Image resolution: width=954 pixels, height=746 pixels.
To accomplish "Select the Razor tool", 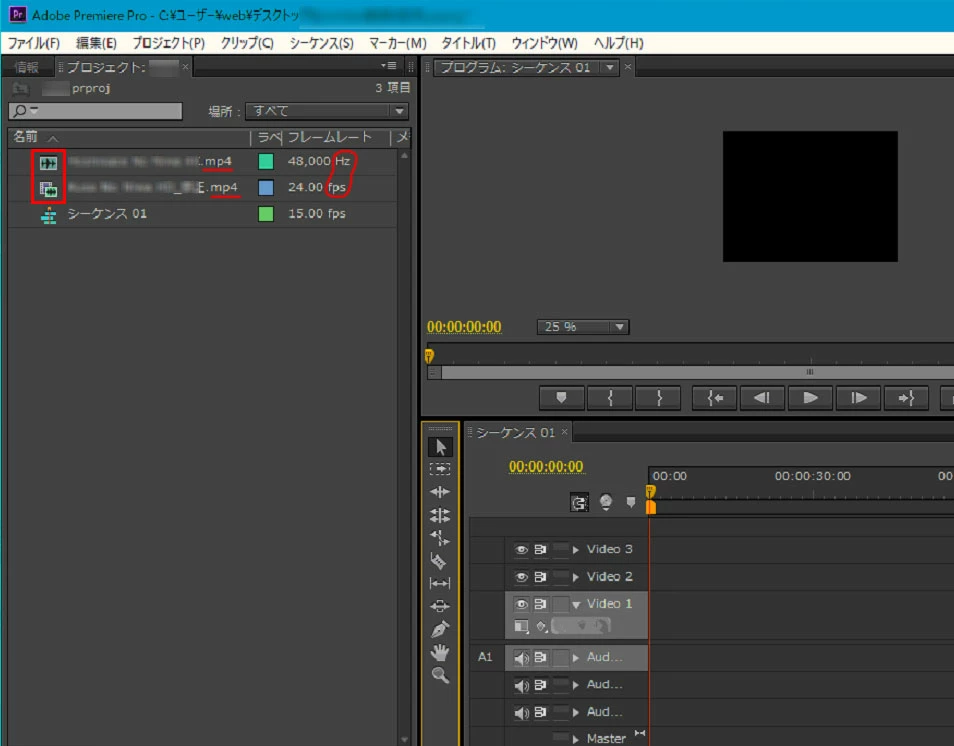I will 439,560.
